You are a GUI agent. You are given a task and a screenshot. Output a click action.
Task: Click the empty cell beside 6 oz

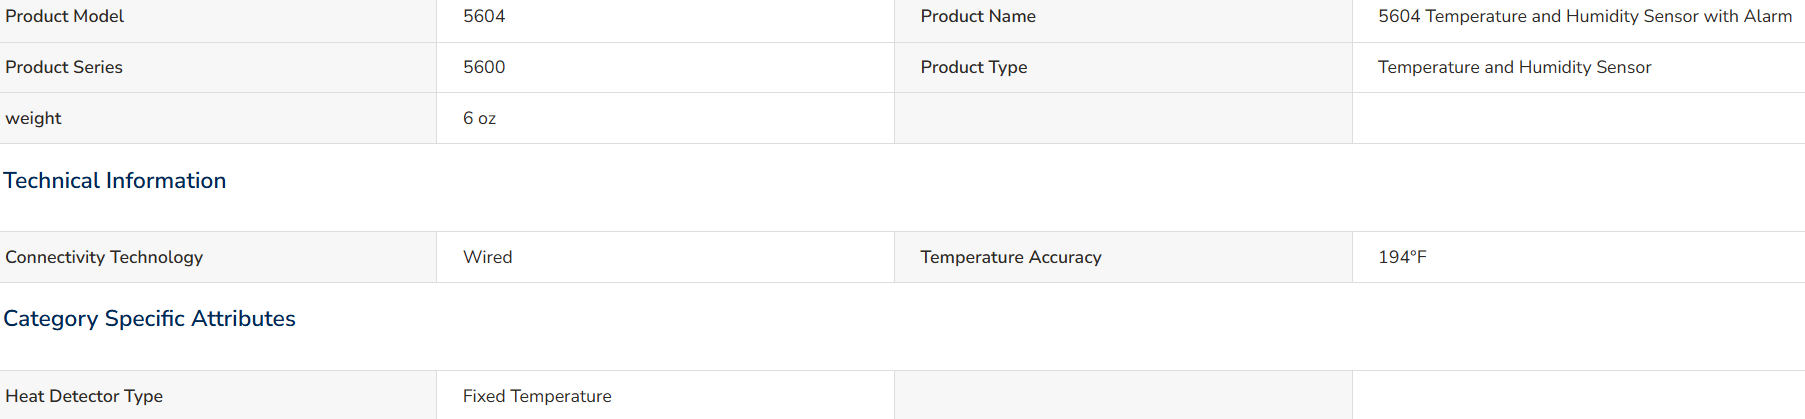pos(1123,118)
